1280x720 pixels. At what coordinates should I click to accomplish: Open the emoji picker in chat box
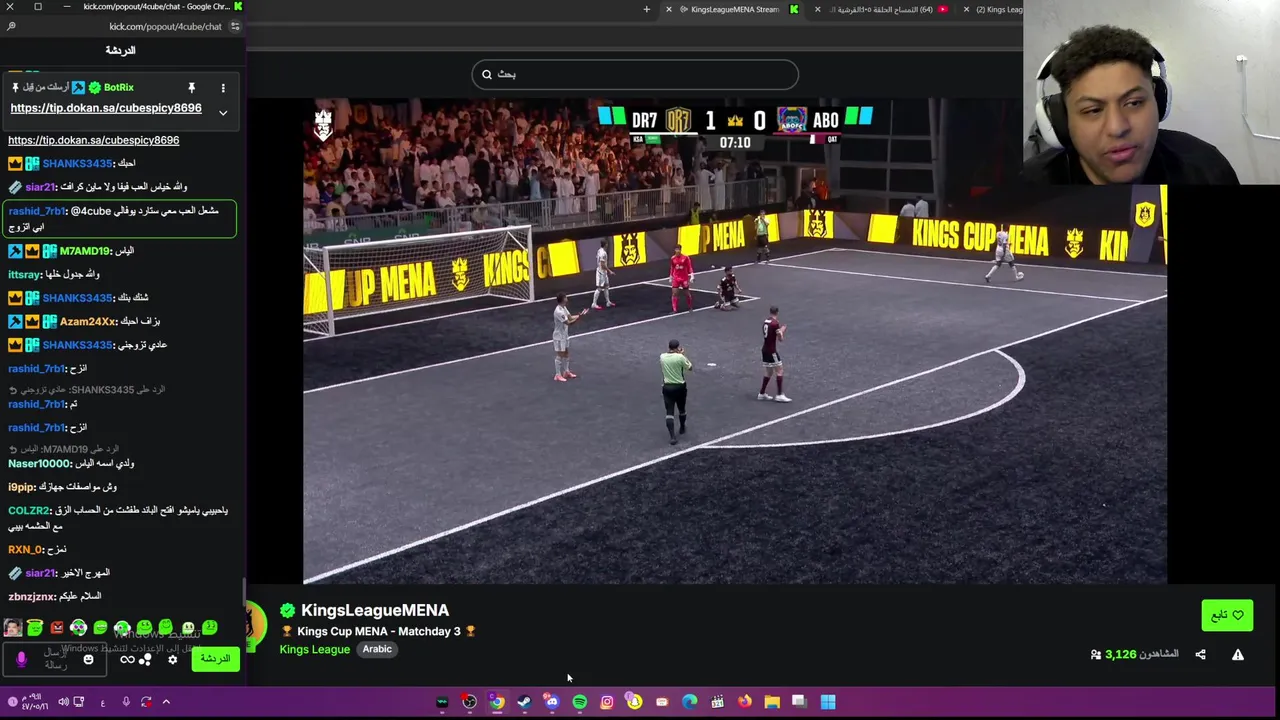(x=88, y=659)
